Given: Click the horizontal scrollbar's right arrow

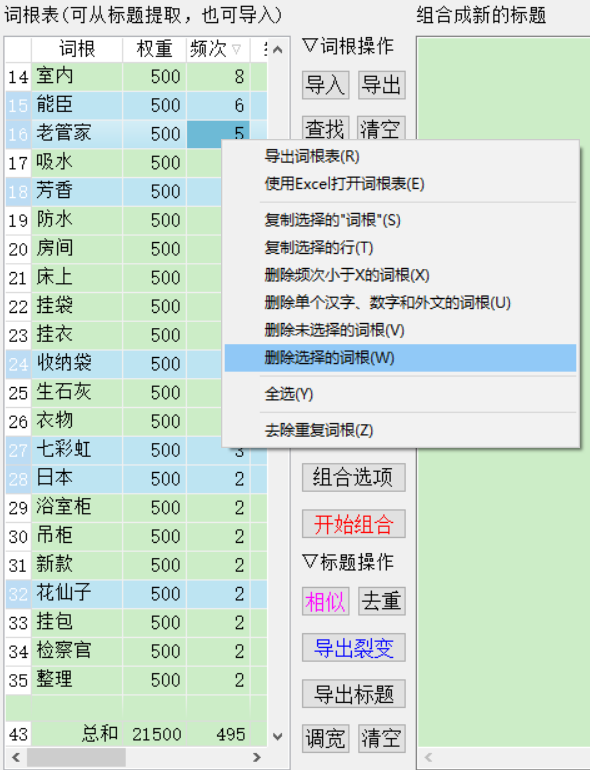Looking at the screenshot, I should coord(256,757).
